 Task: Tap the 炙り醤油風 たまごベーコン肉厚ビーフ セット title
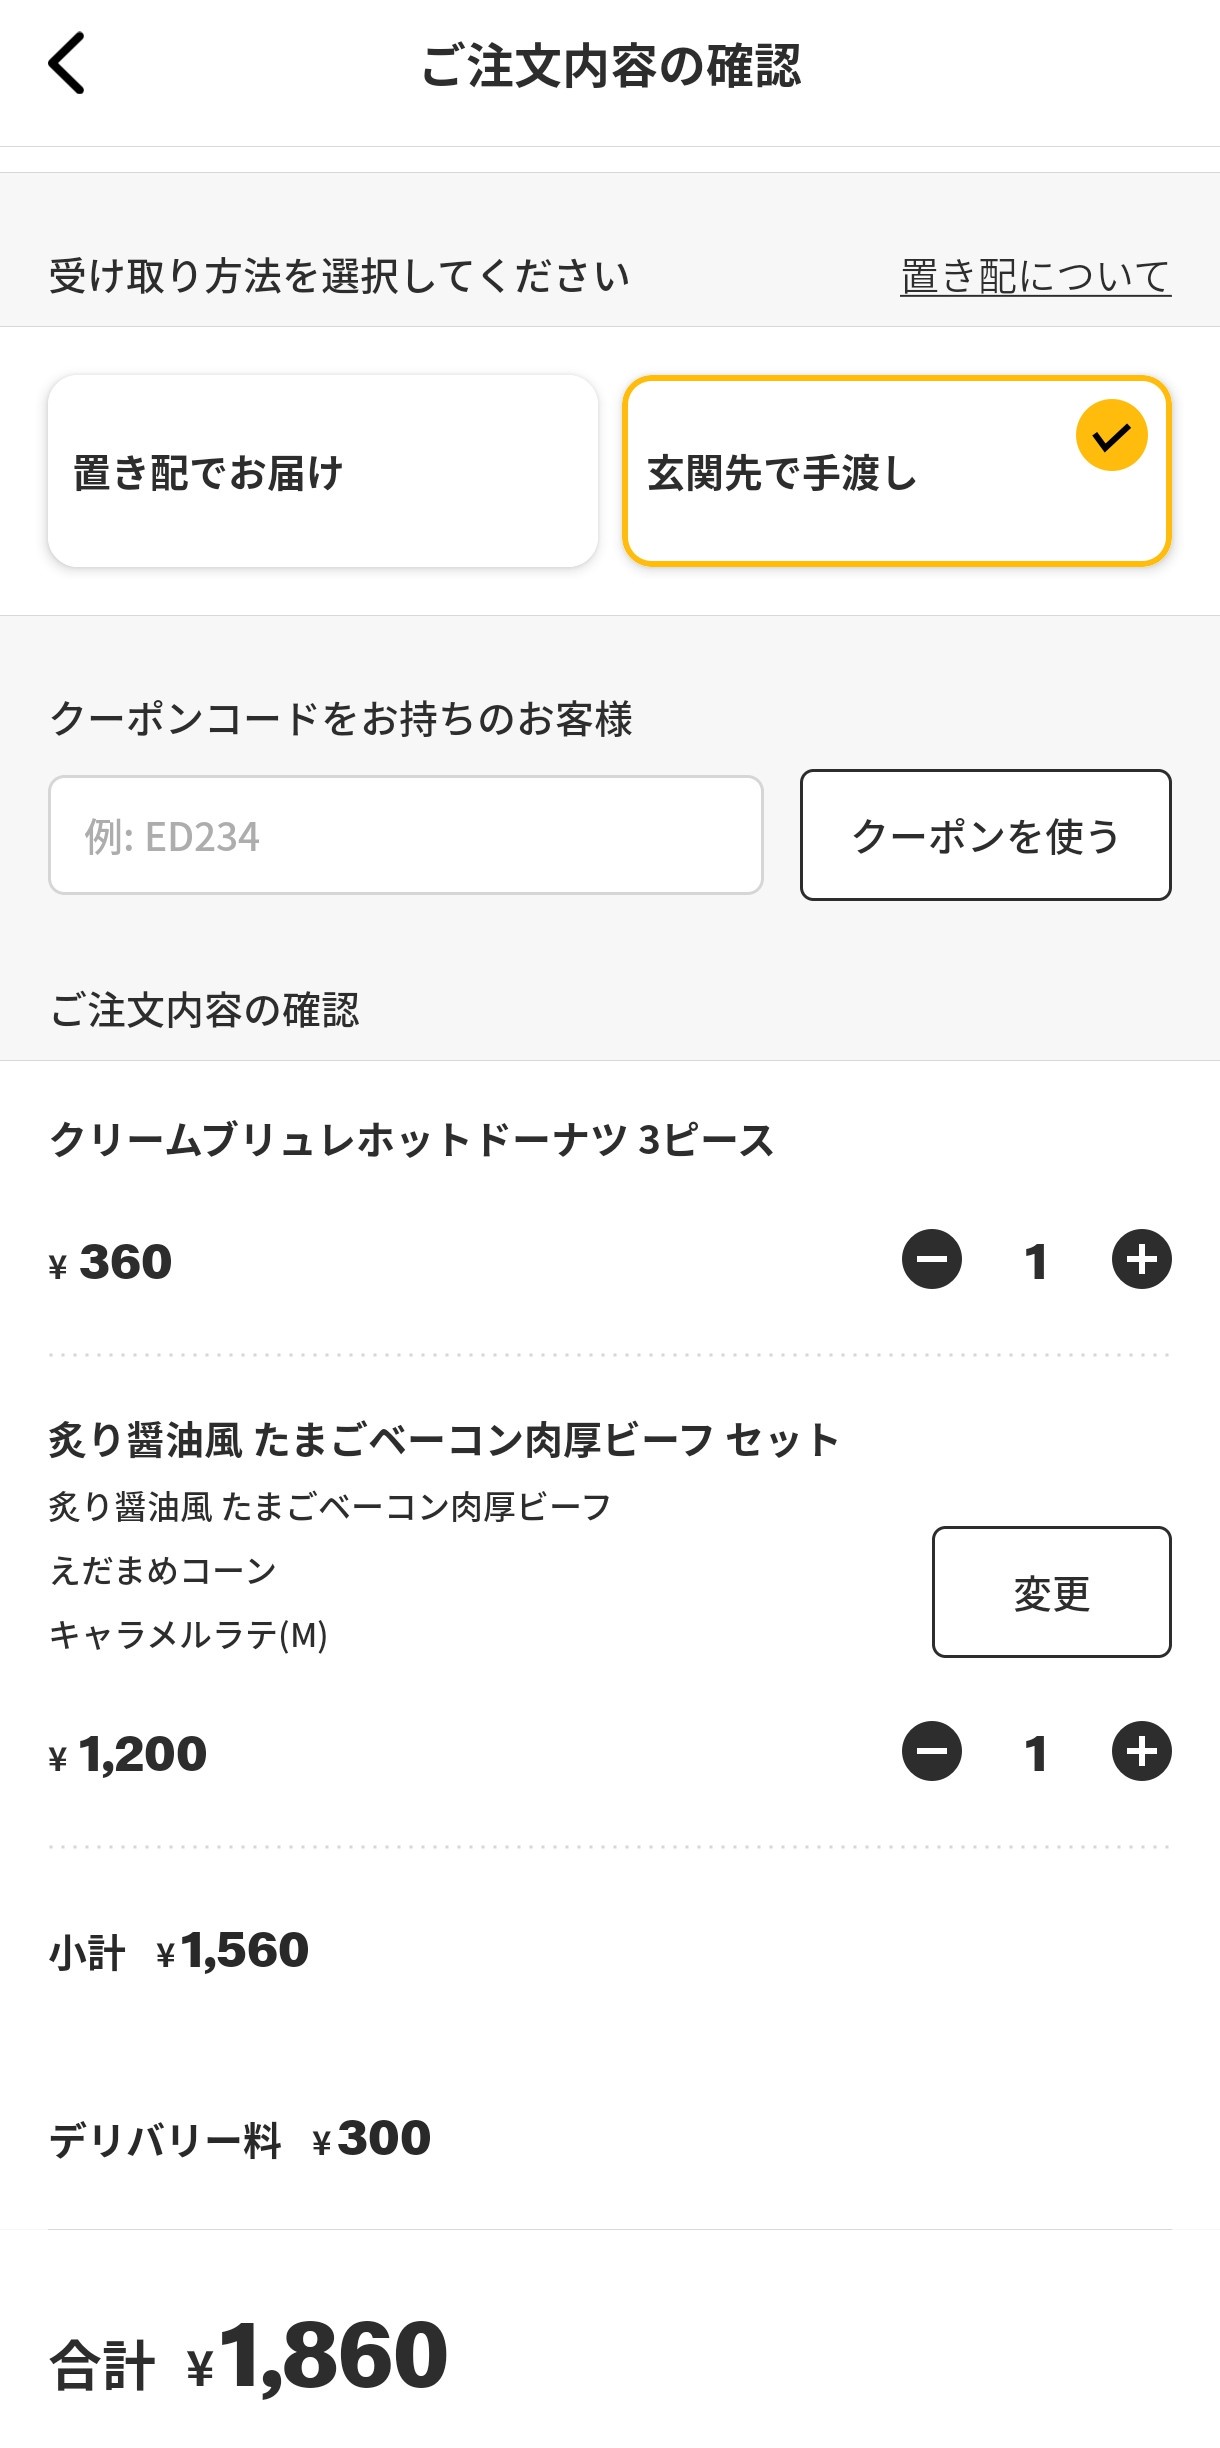pos(443,1440)
